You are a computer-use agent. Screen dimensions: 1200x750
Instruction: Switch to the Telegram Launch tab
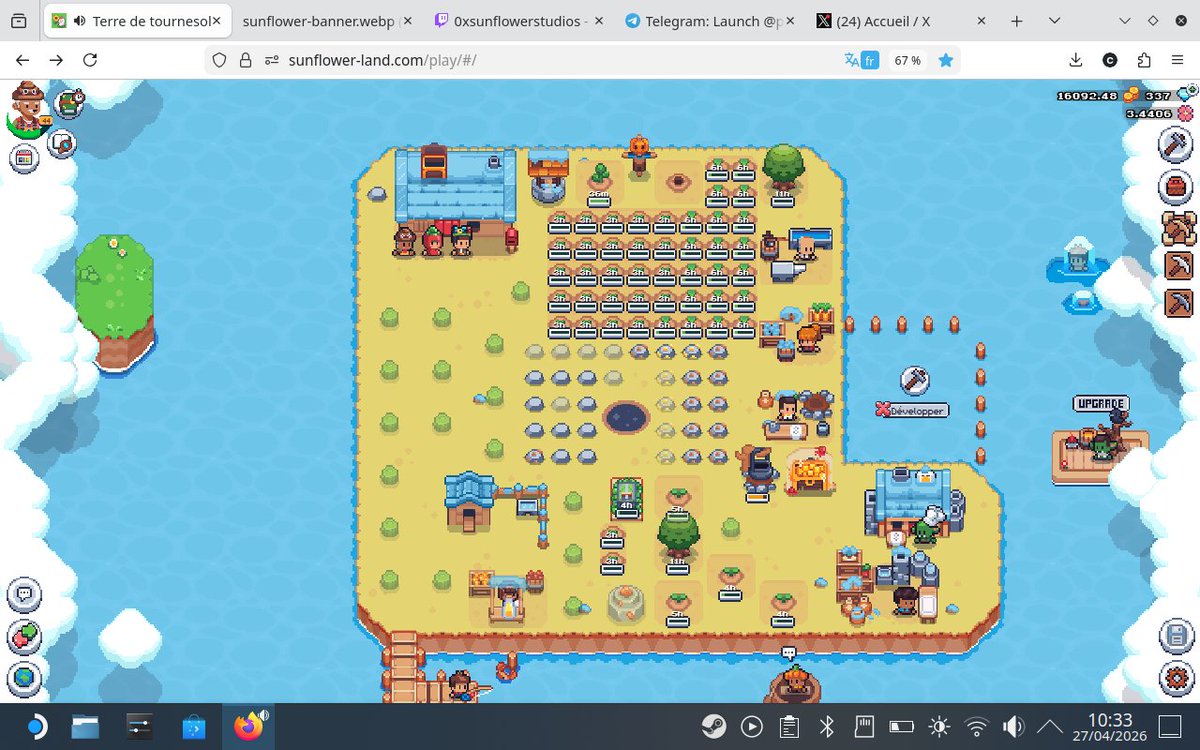tap(709, 21)
